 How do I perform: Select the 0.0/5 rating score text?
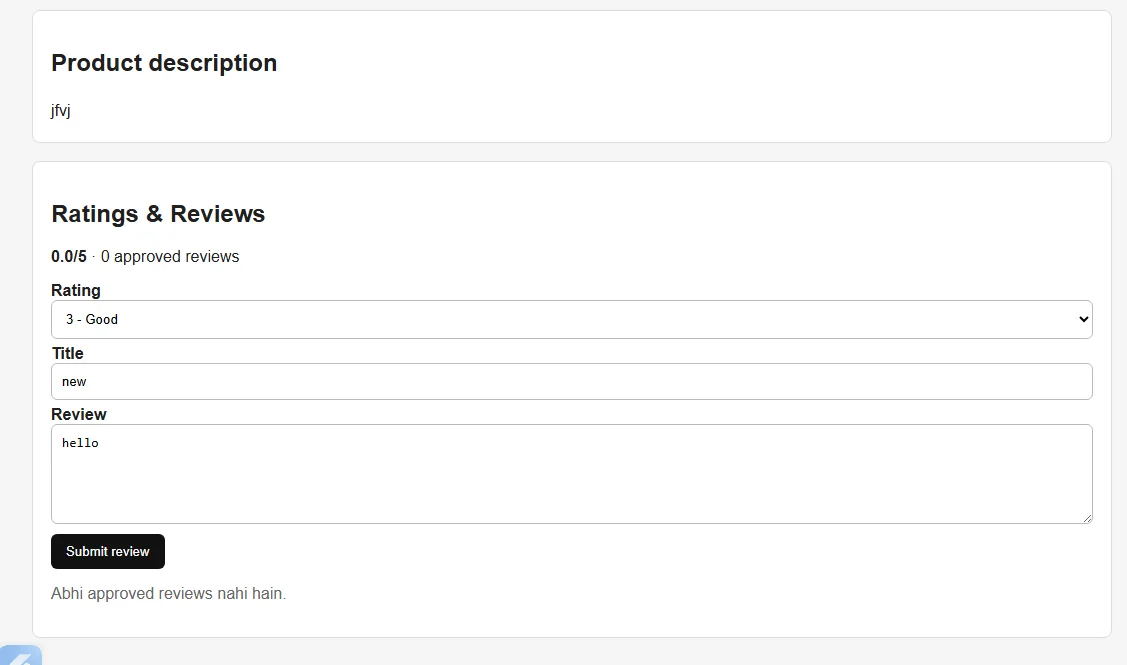click(x=68, y=257)
